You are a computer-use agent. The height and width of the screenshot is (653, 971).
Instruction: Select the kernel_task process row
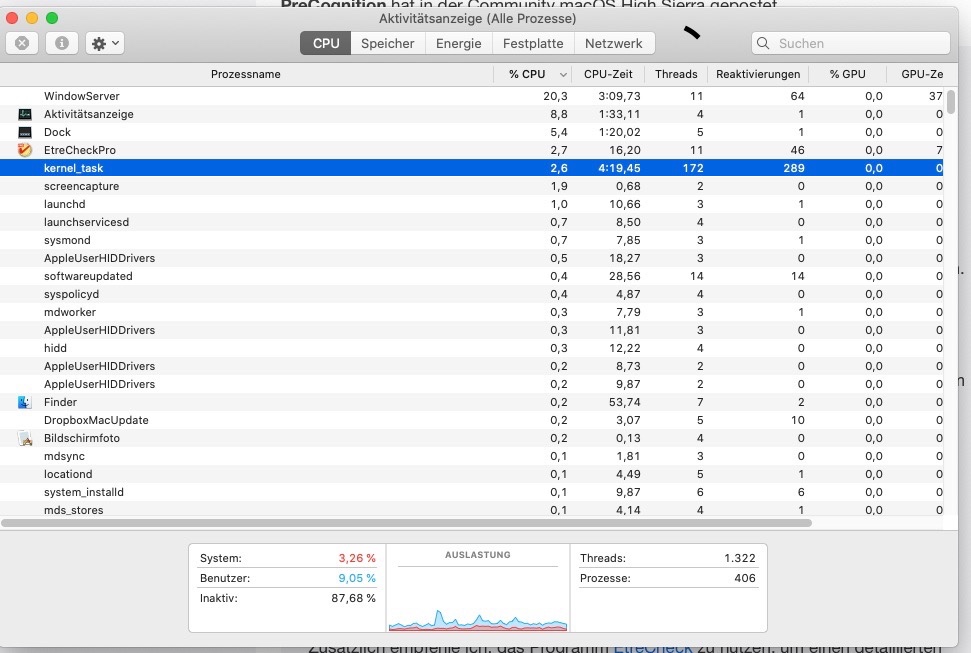(x=472, y=168)
